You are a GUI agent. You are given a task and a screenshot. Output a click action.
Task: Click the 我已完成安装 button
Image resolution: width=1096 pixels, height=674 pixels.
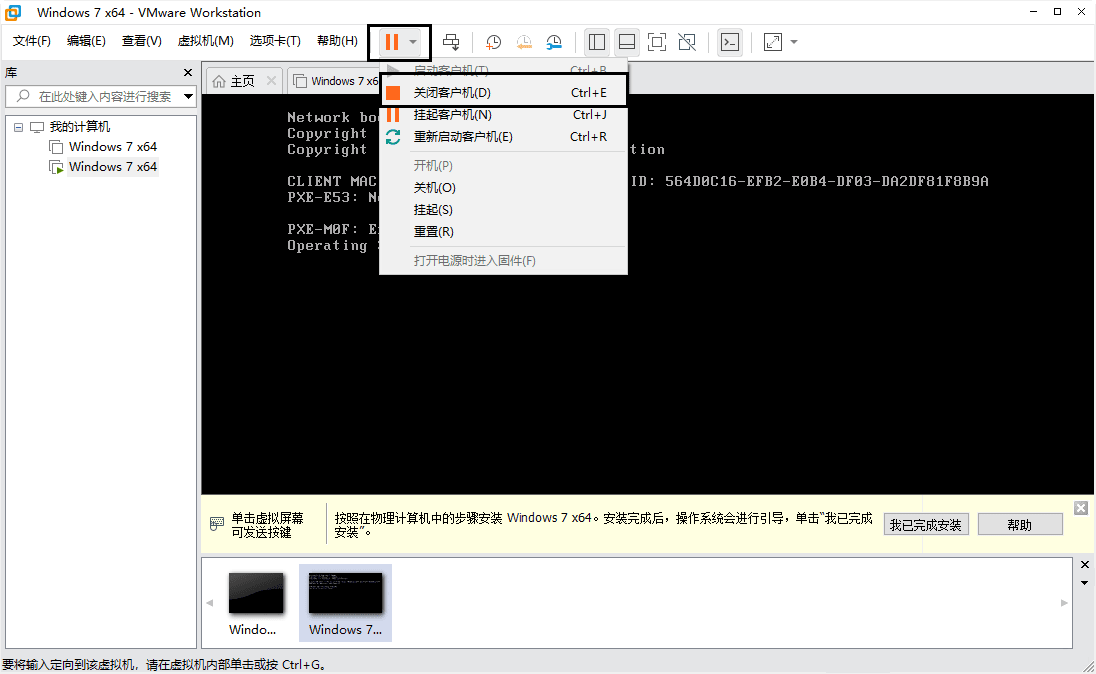pos(925,525)
